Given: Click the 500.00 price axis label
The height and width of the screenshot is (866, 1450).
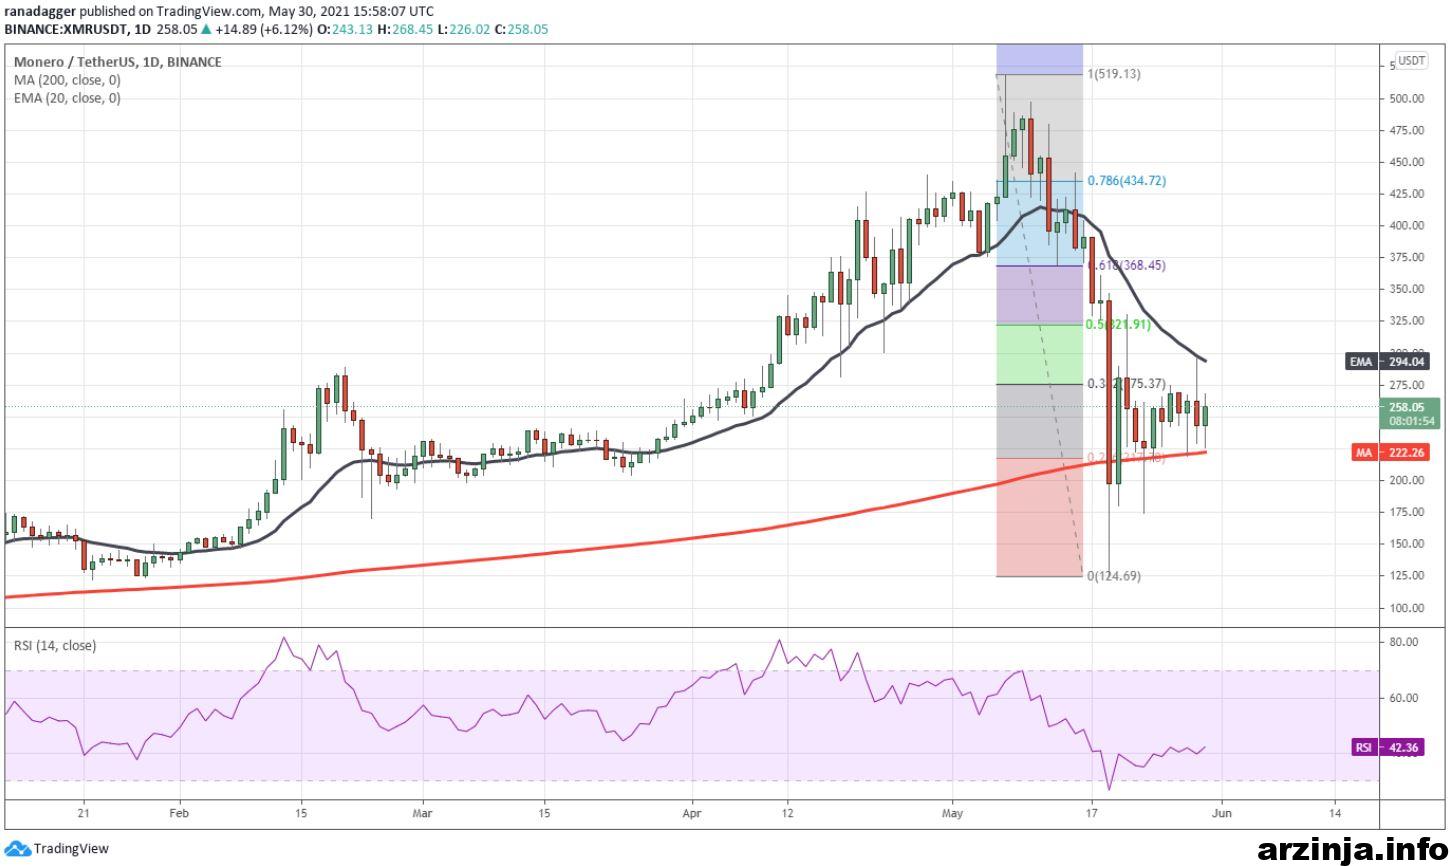Looking at the screenshot, I should point(1406,98).
